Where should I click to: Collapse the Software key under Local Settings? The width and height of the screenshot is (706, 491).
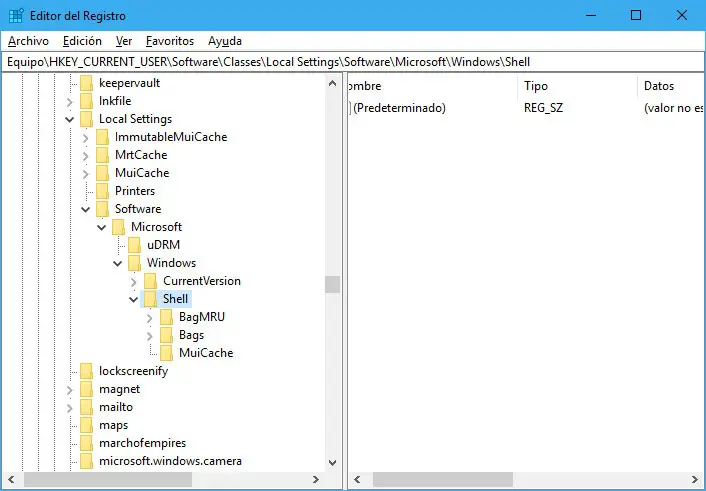86,209
